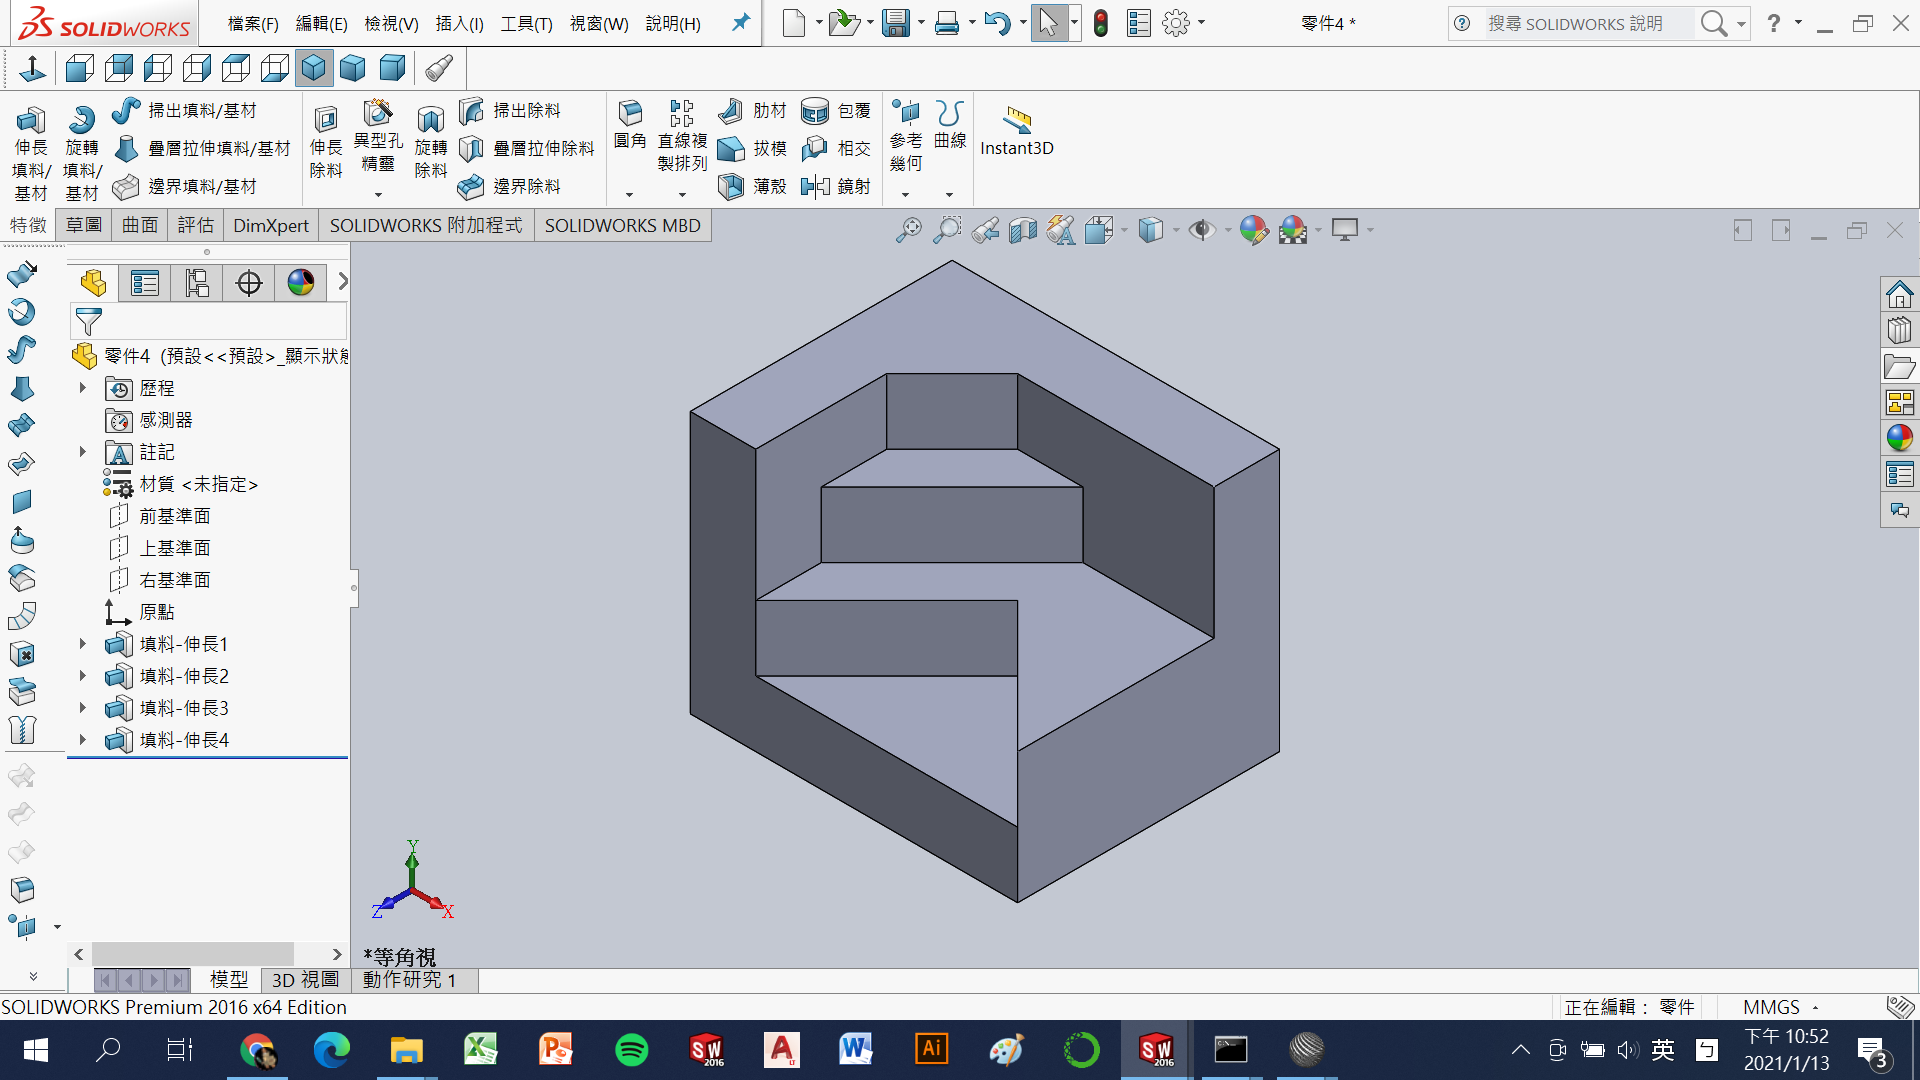Select the 動作研究 1 bottom tab

pos(409,980)
